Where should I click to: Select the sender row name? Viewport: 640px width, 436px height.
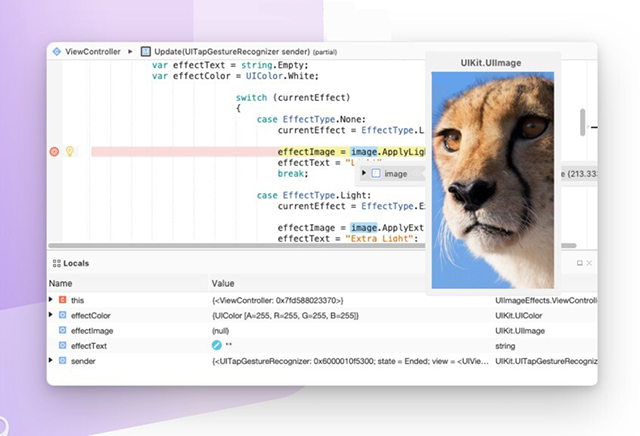coord(83,361)
